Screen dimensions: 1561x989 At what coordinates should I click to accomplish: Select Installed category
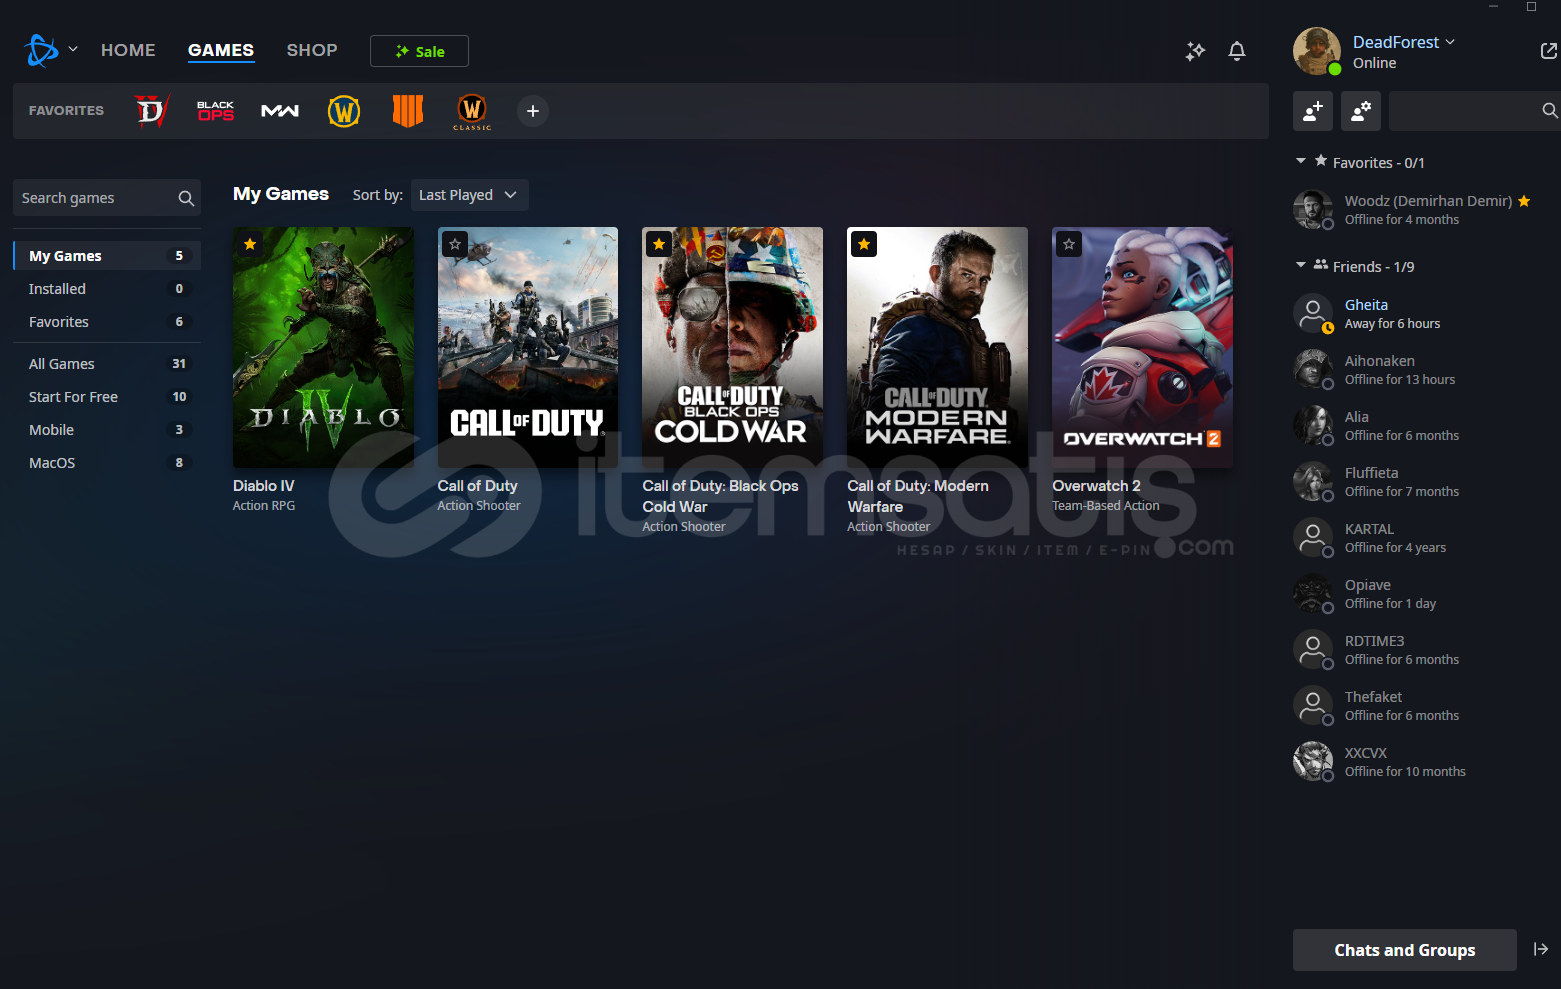click(x=107, y=289)
